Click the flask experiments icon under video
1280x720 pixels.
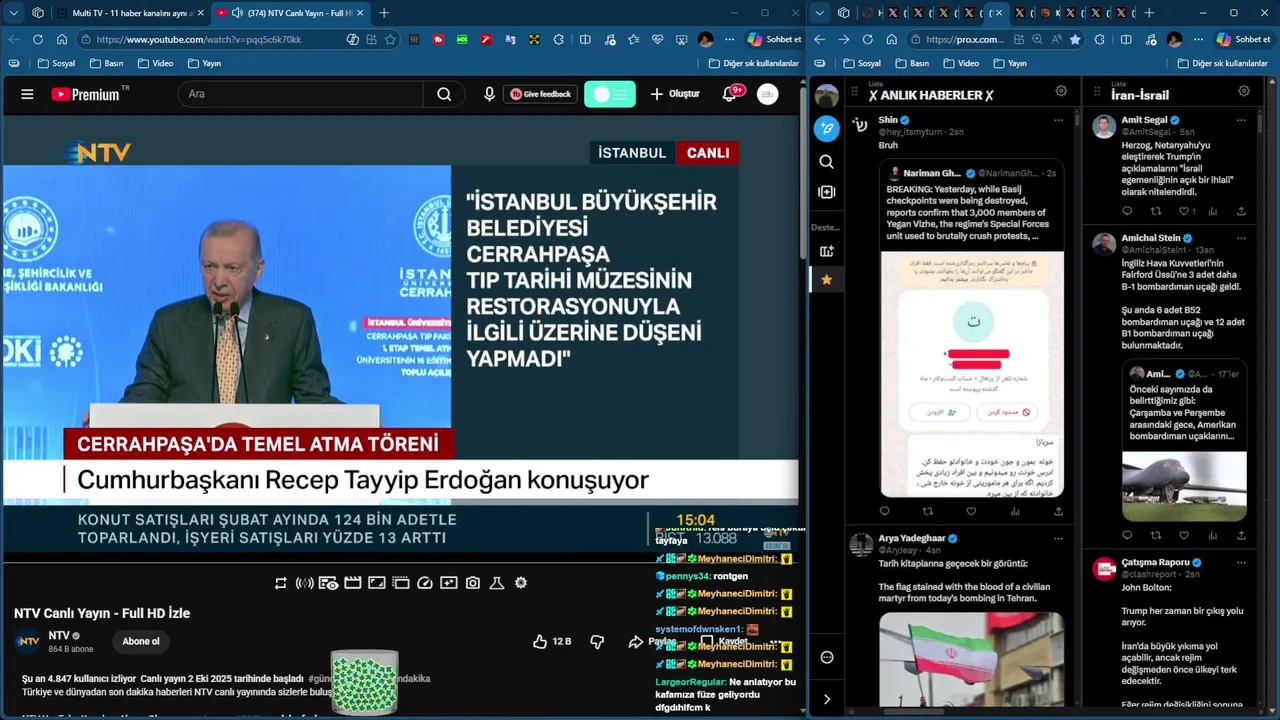tap(497, 583)
